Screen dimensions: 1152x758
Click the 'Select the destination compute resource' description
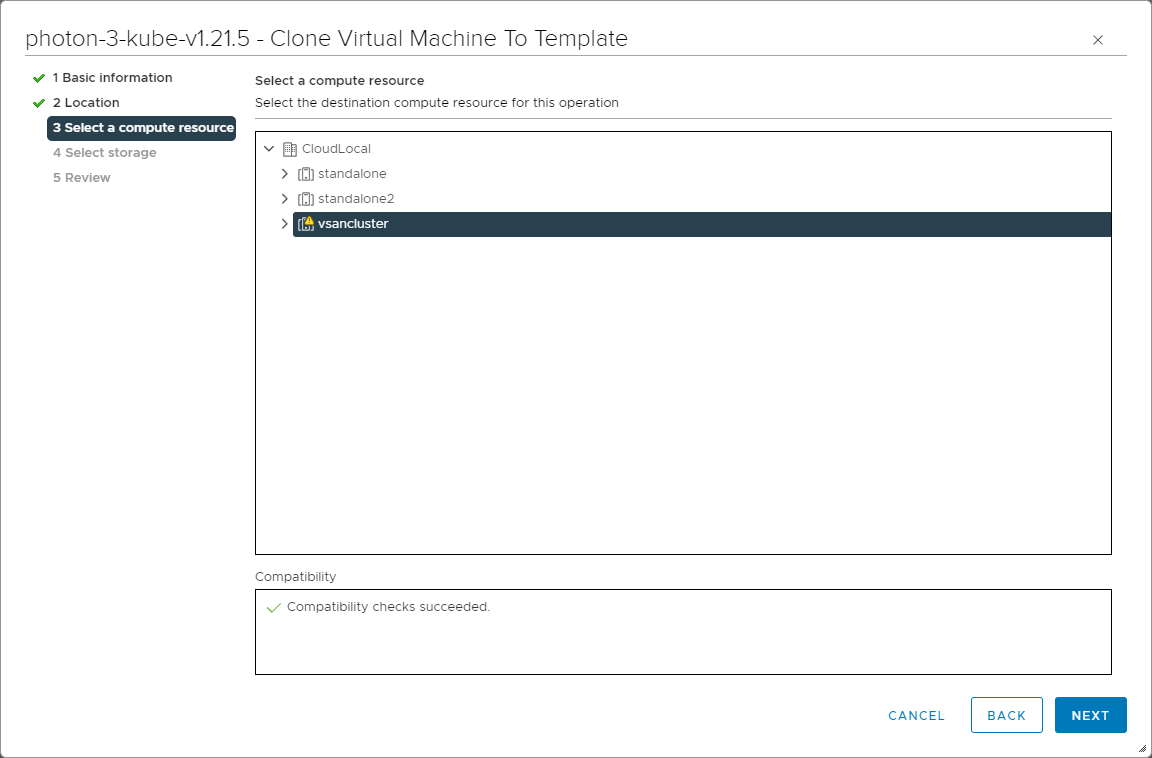point(436,103)
